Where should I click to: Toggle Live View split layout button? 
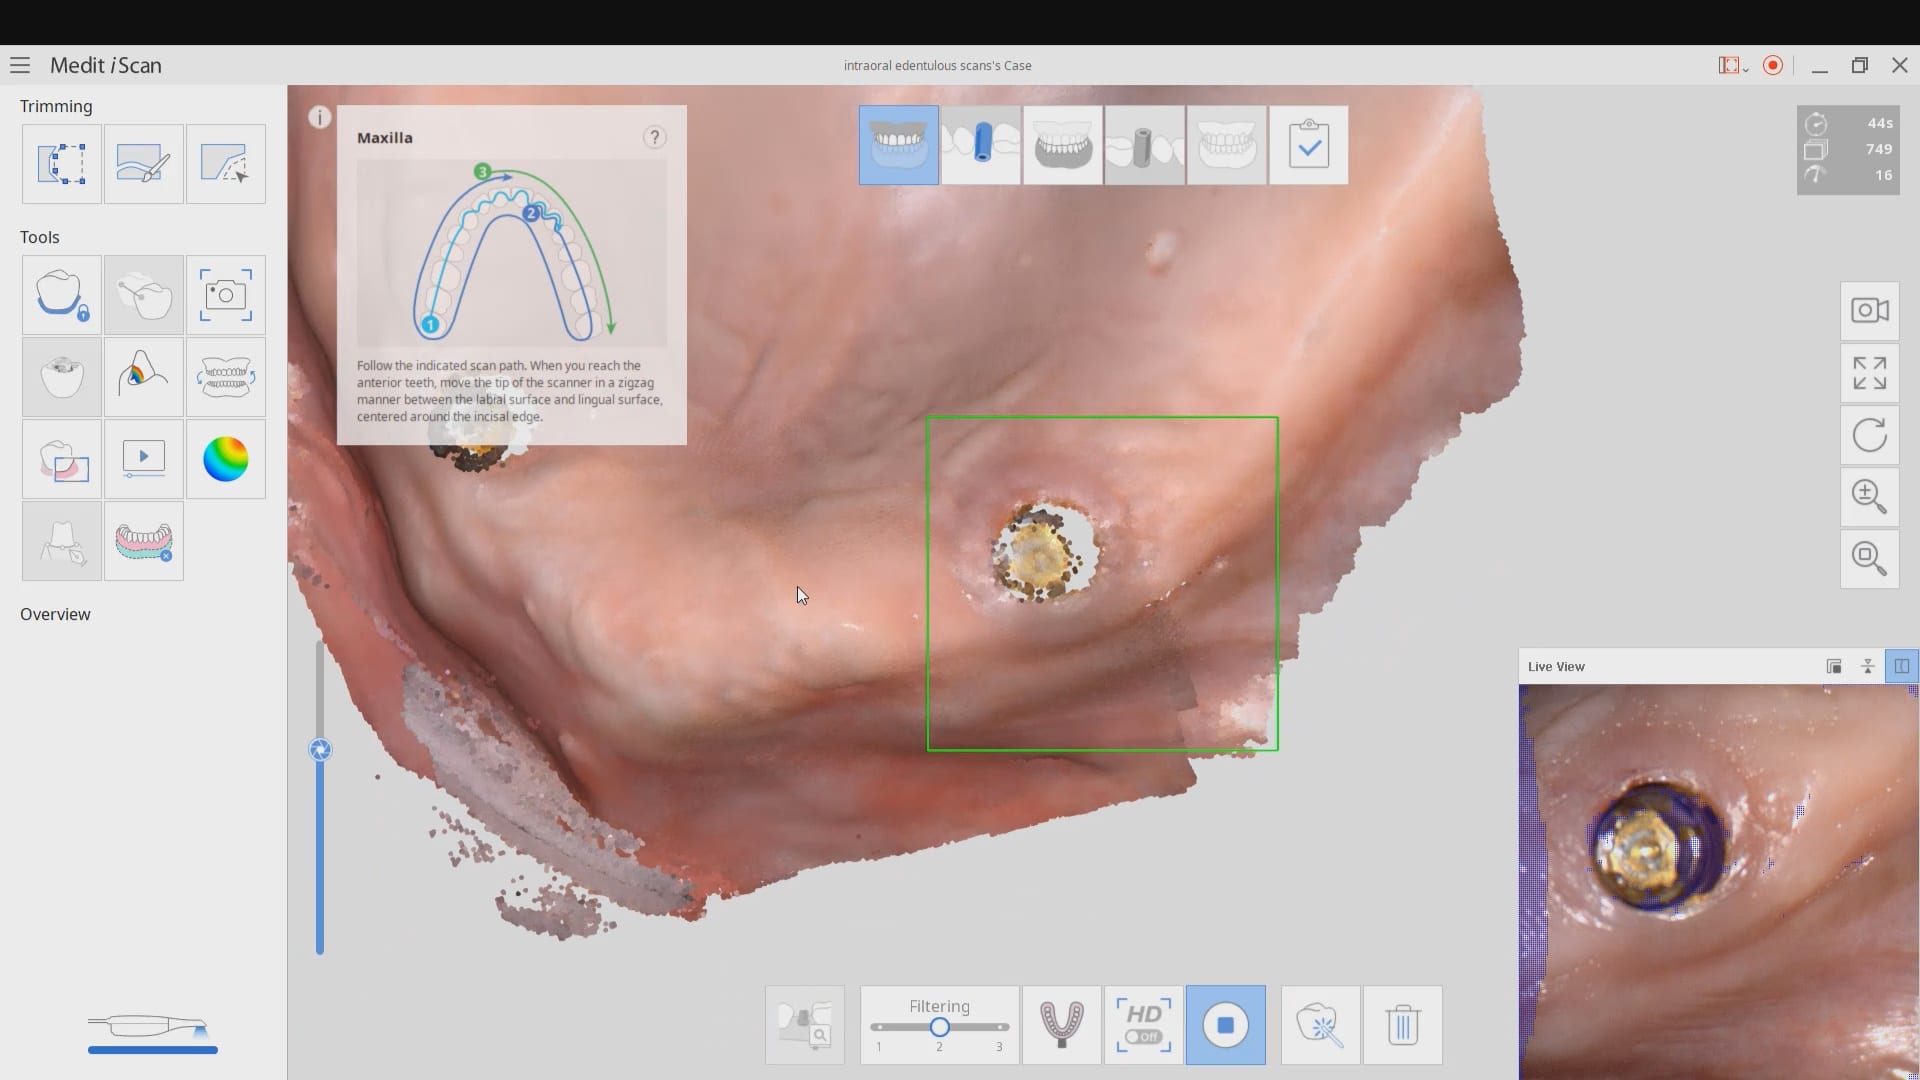pos(1902,667)
